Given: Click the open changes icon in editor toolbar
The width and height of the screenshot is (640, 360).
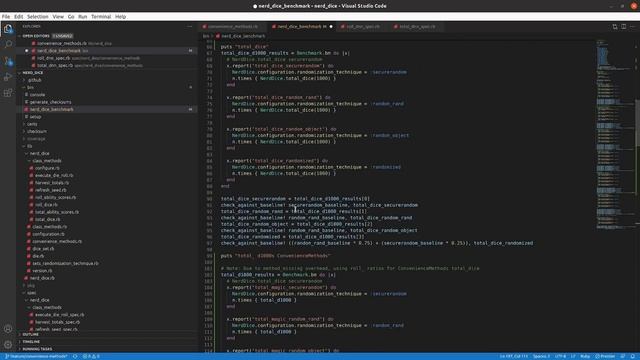Looking at the screenshot, I should (x=615, y=27).
